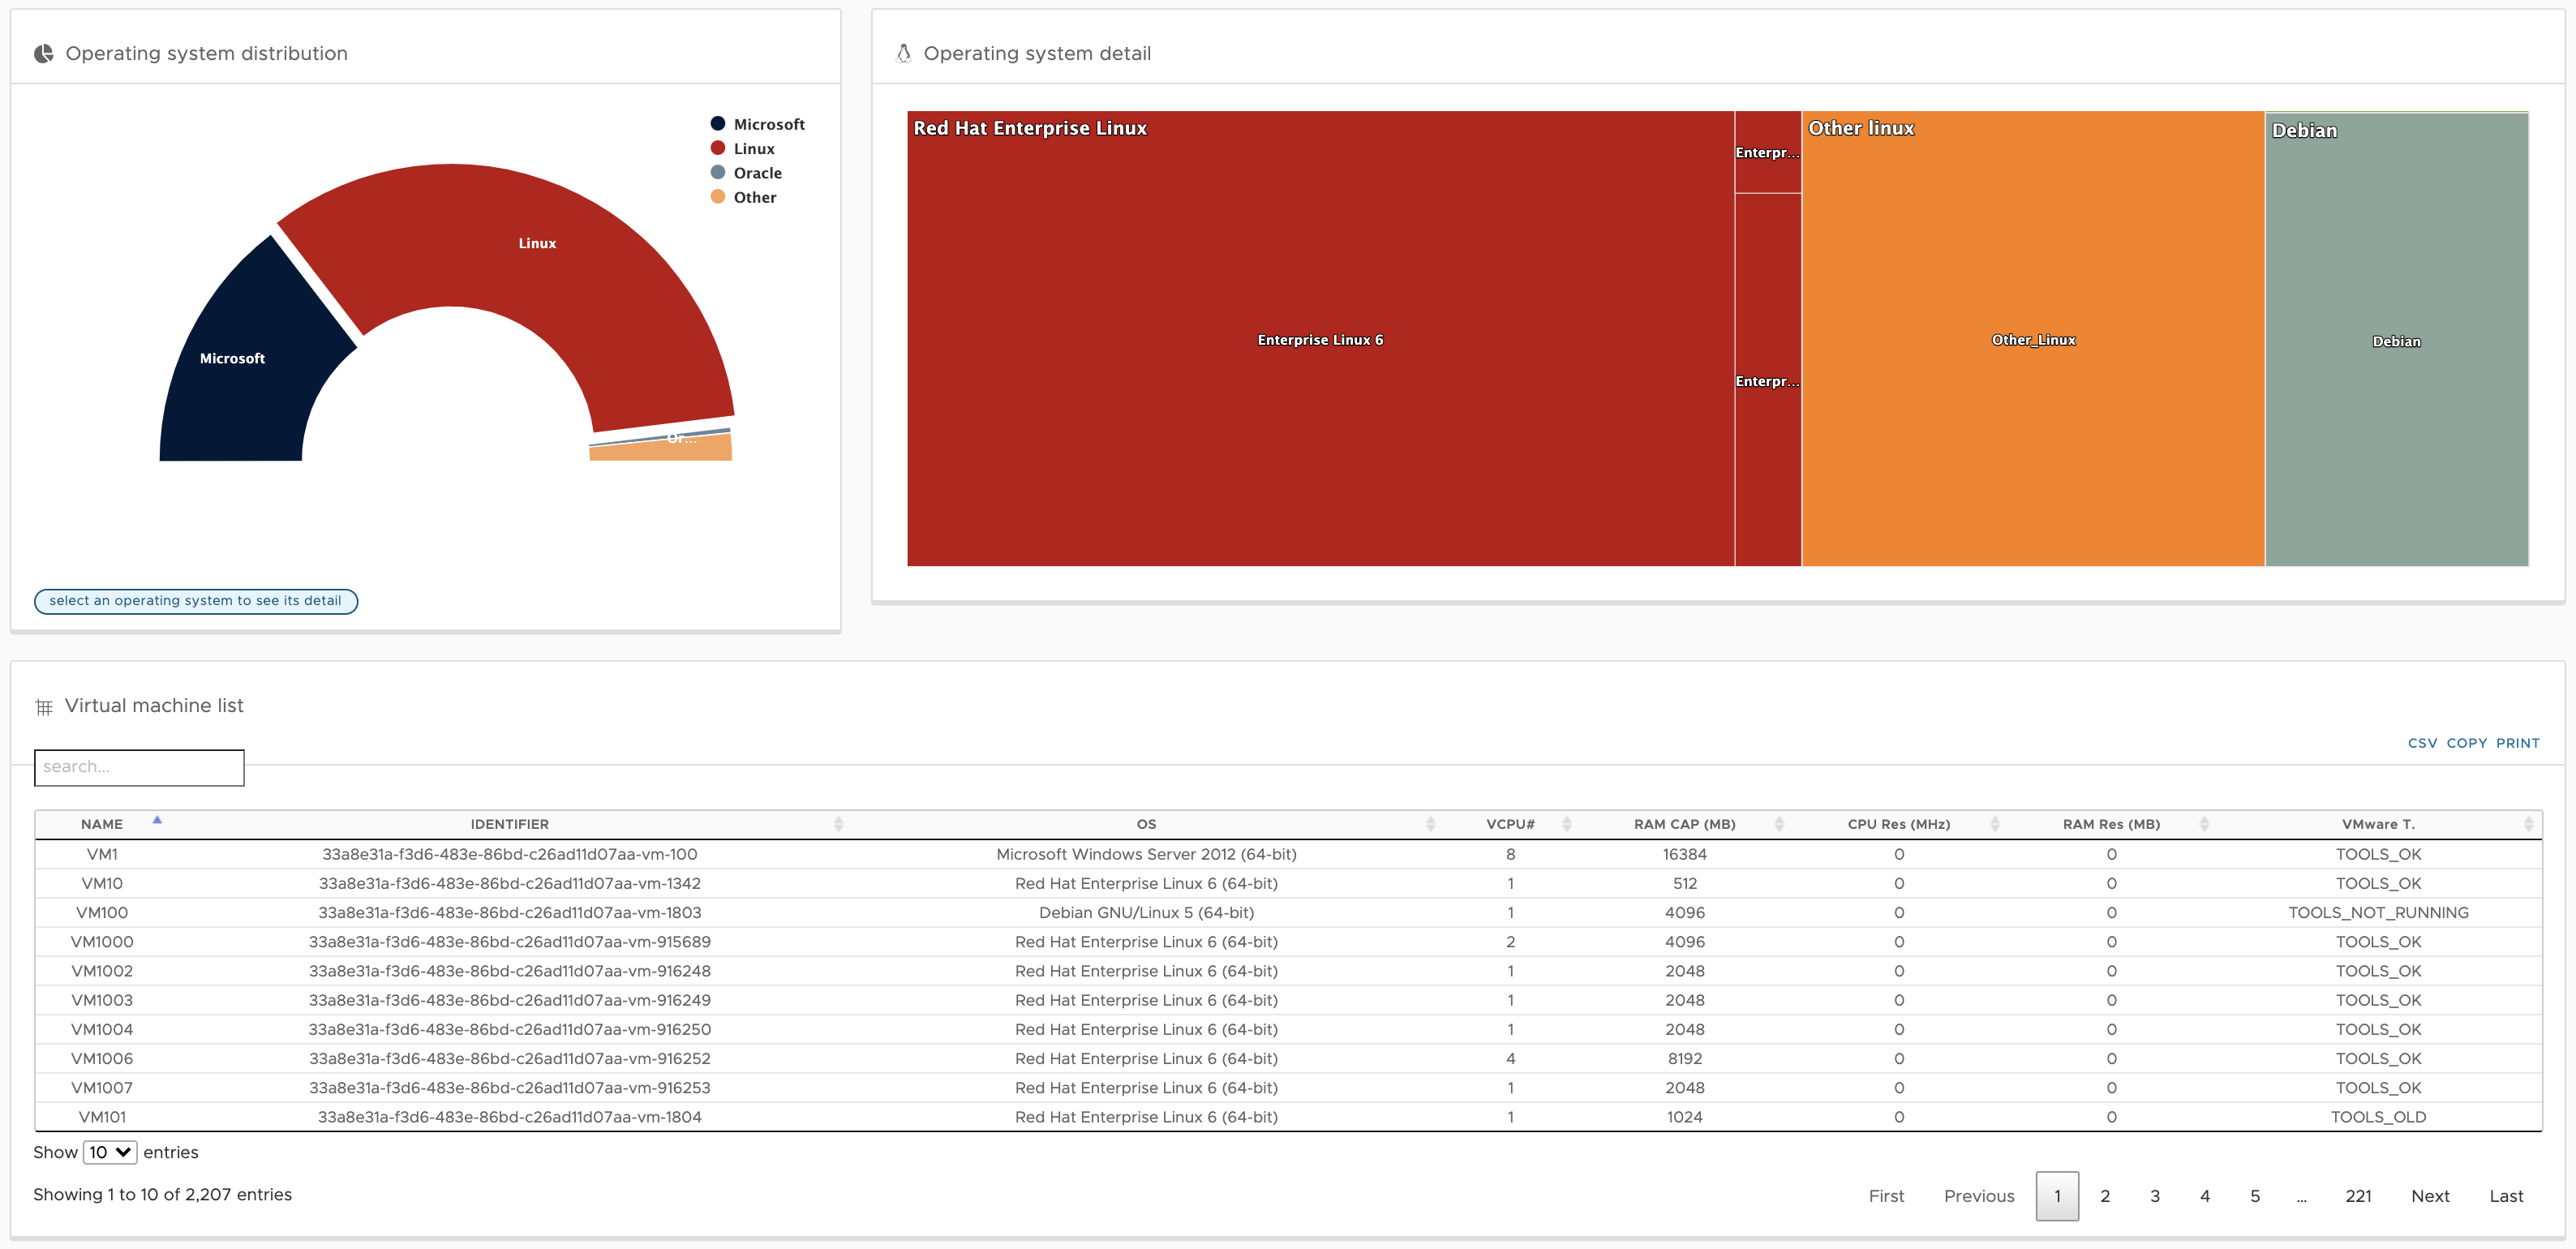The image size is (2576, 1249).
Task: Select the tall lower Enterpr... treemap block
Action: tap(1768, 381)
